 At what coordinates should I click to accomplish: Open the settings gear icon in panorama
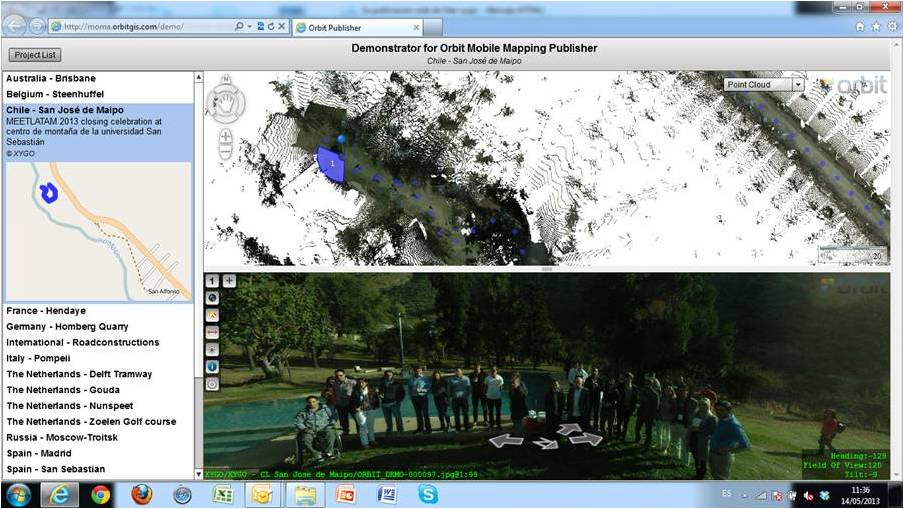[x=212, y=384]
